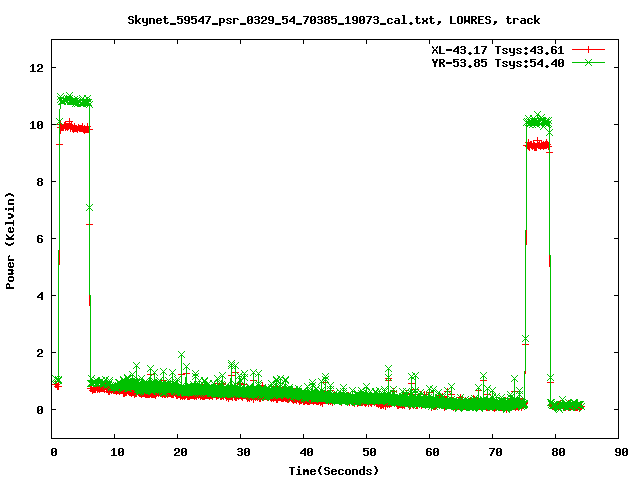Click the red plateau of the first calibration pulse
Screen dimensions: 640x480
(x=75, y=128)
